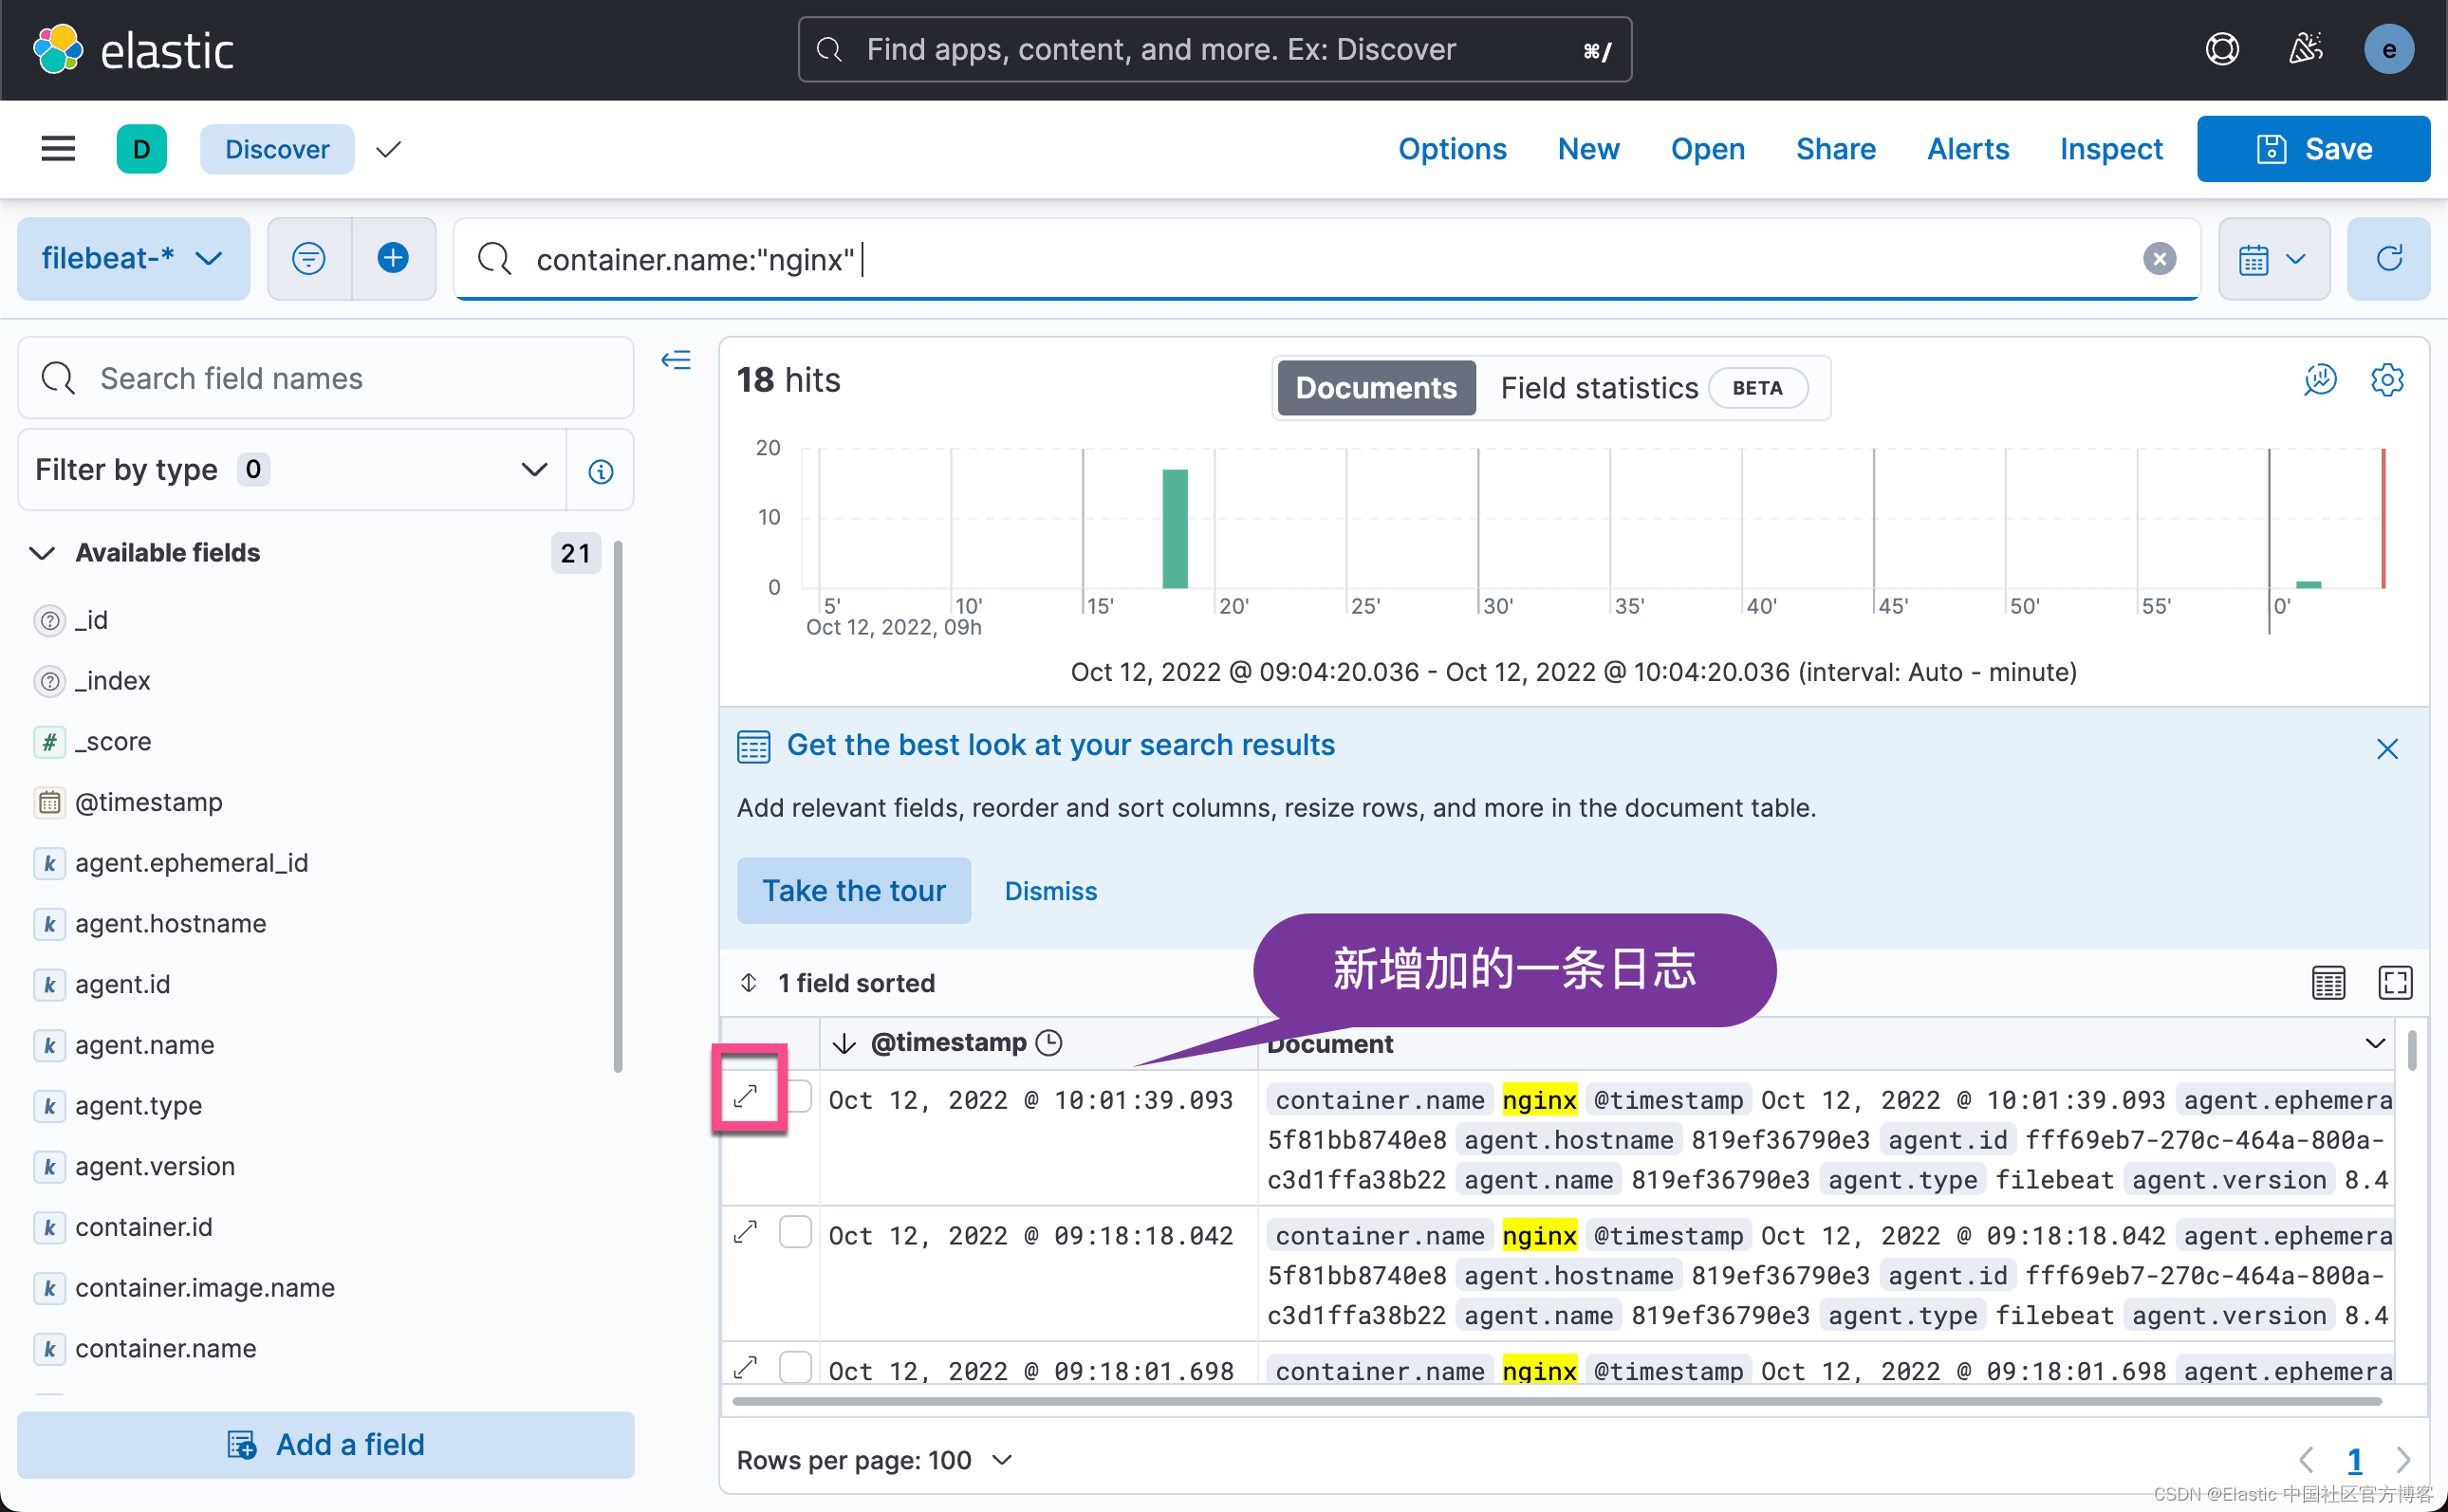Collapse the fields sidebar
The width and height of the screenshot is (2448, 1512).
point(676,360)
